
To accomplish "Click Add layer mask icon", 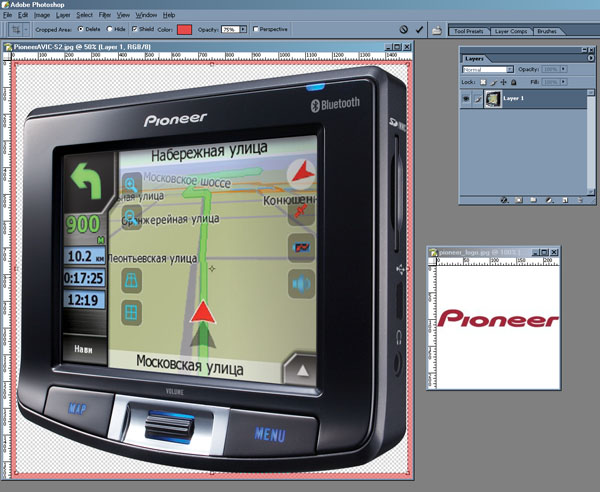I will [518, 200].
